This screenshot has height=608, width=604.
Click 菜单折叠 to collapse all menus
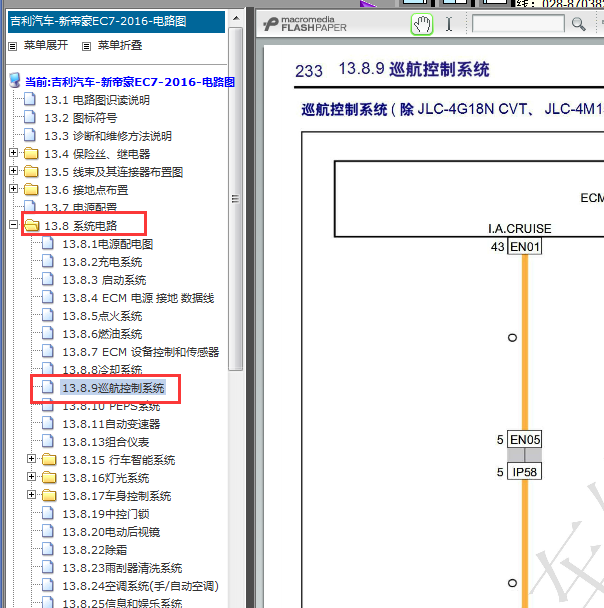click(x=120, y=45)
